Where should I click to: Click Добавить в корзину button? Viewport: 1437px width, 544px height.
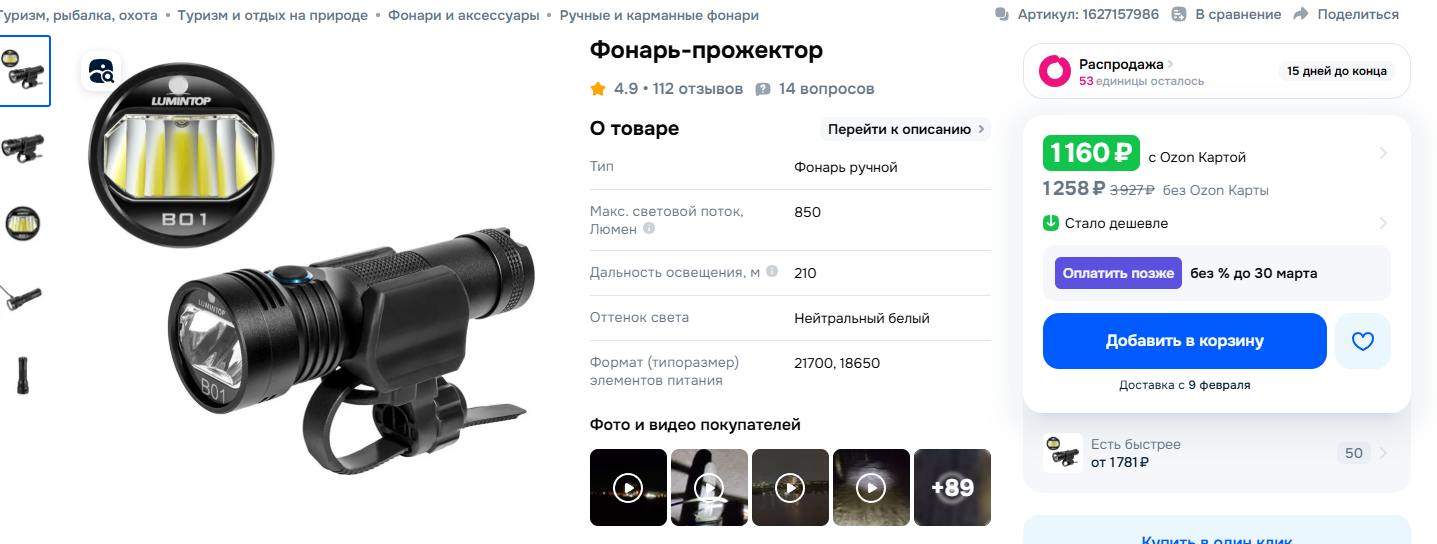tap(1185, 341)
